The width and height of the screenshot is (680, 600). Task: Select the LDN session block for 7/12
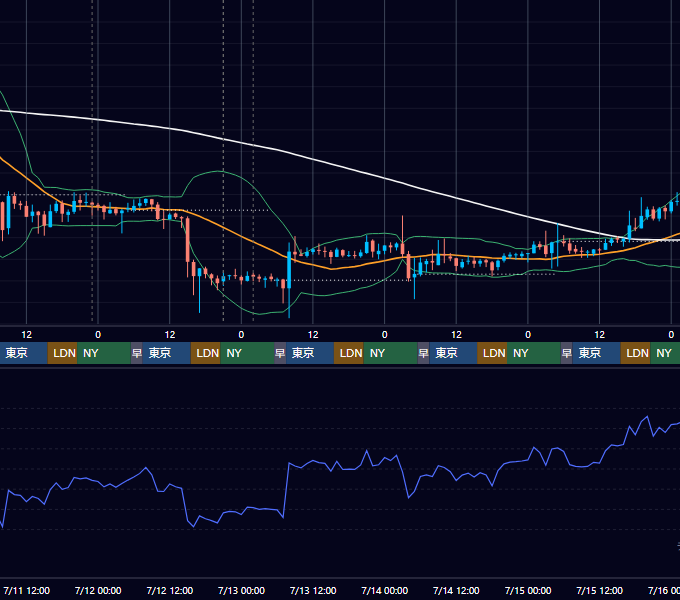point(206,353)
